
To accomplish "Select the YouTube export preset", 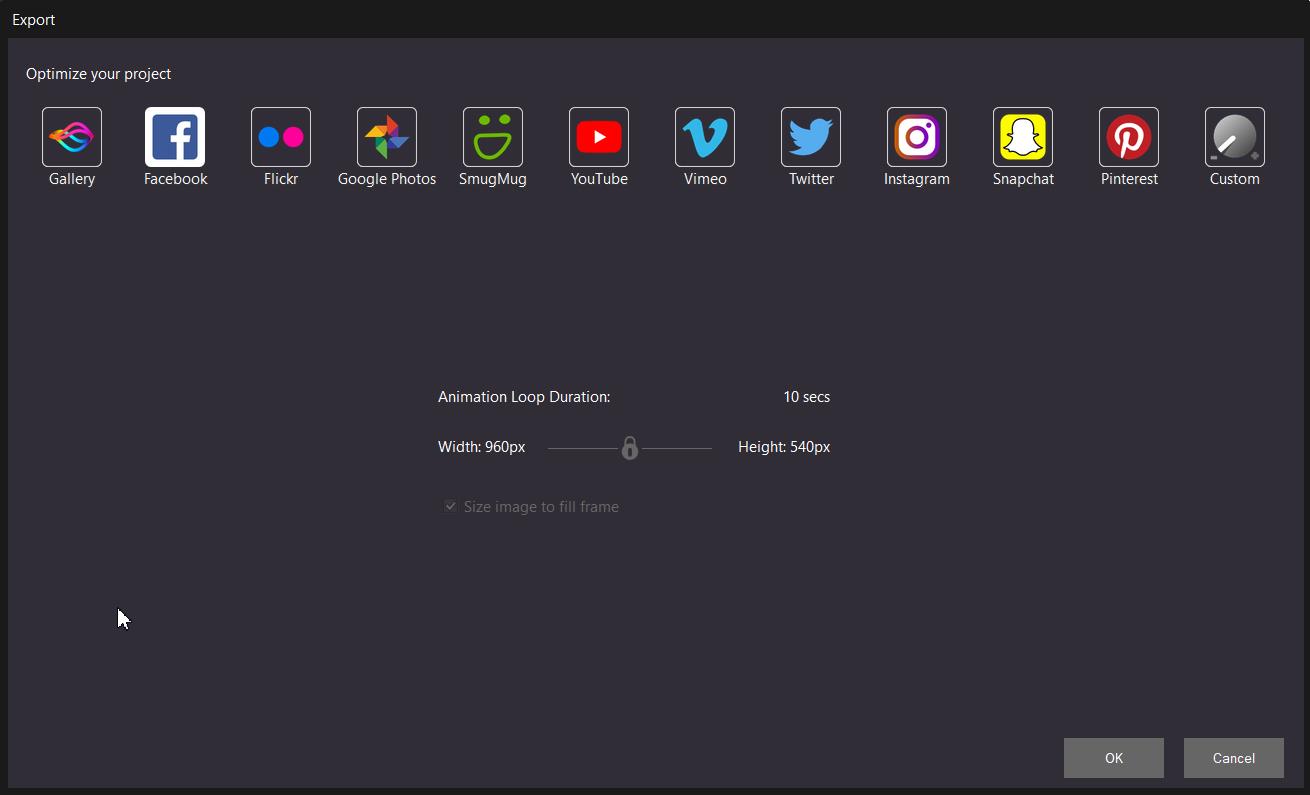I will (599, 137).
